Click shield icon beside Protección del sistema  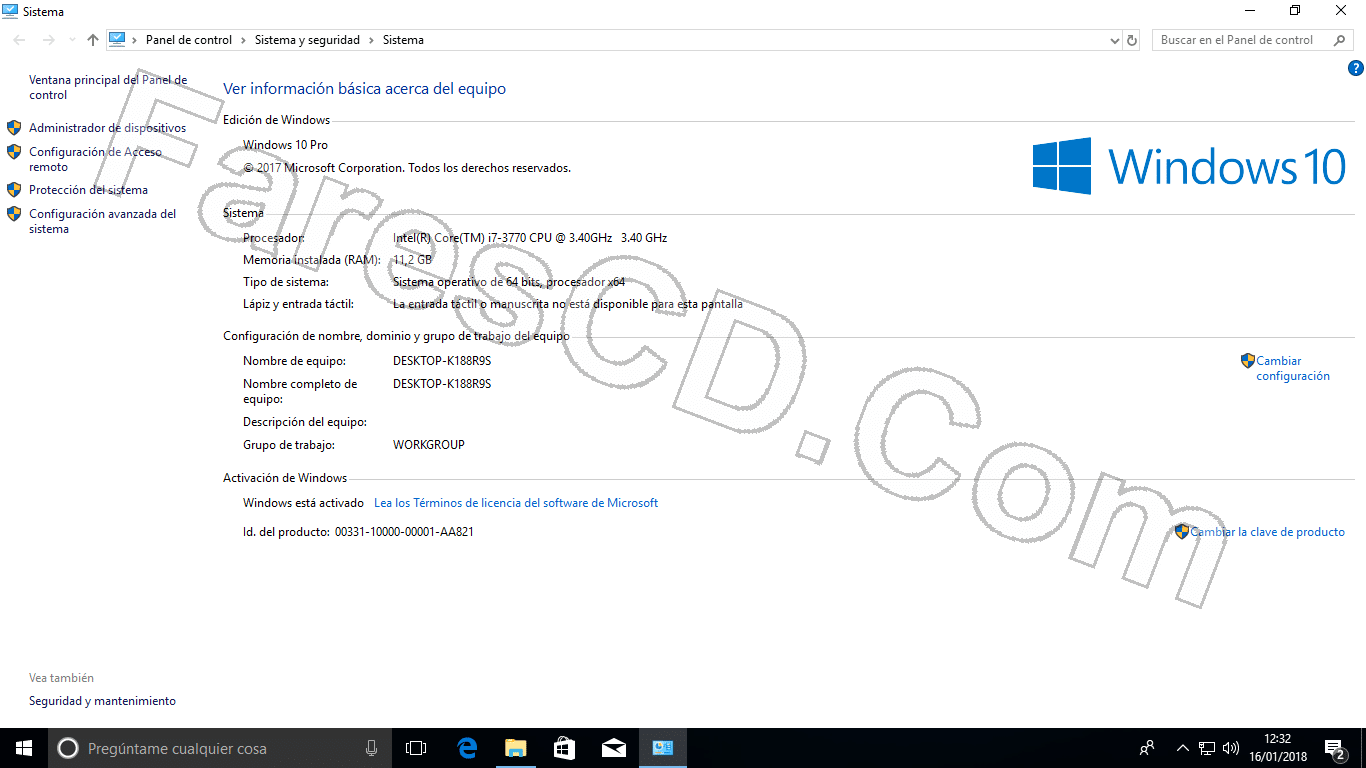tap(14, 190)
